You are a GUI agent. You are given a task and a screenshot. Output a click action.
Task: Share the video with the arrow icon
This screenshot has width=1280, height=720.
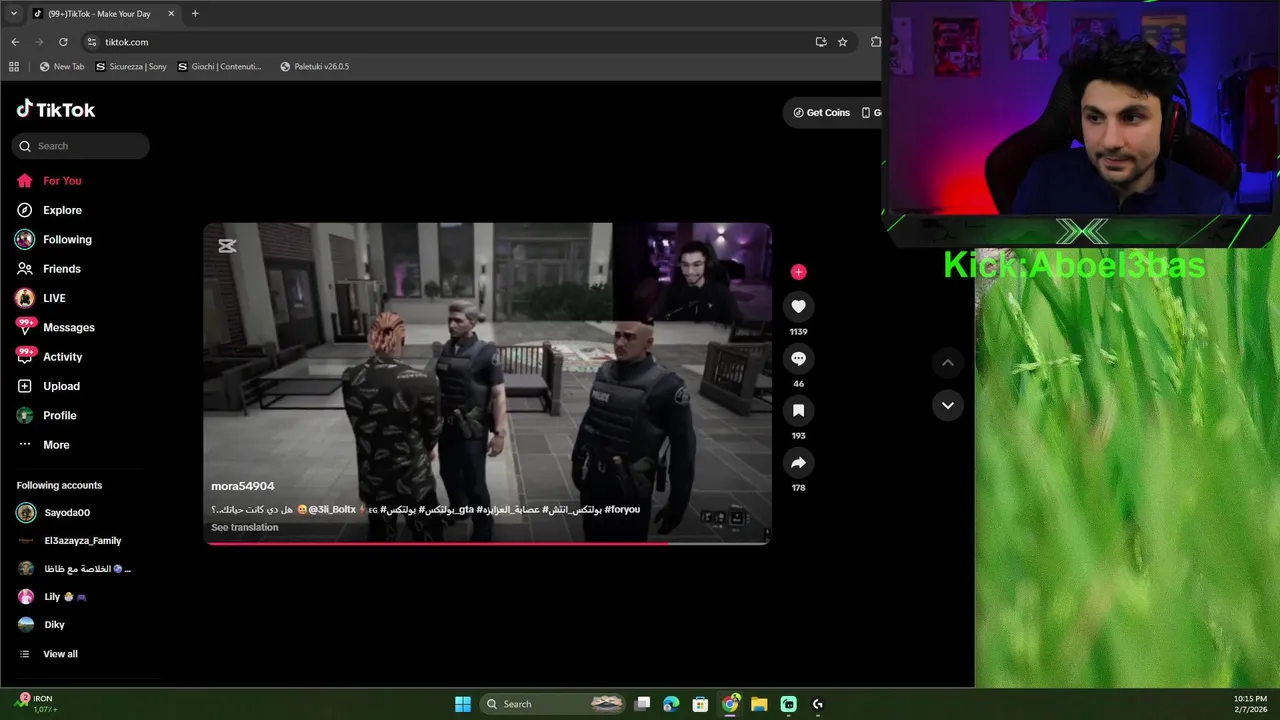click(798, 463)
